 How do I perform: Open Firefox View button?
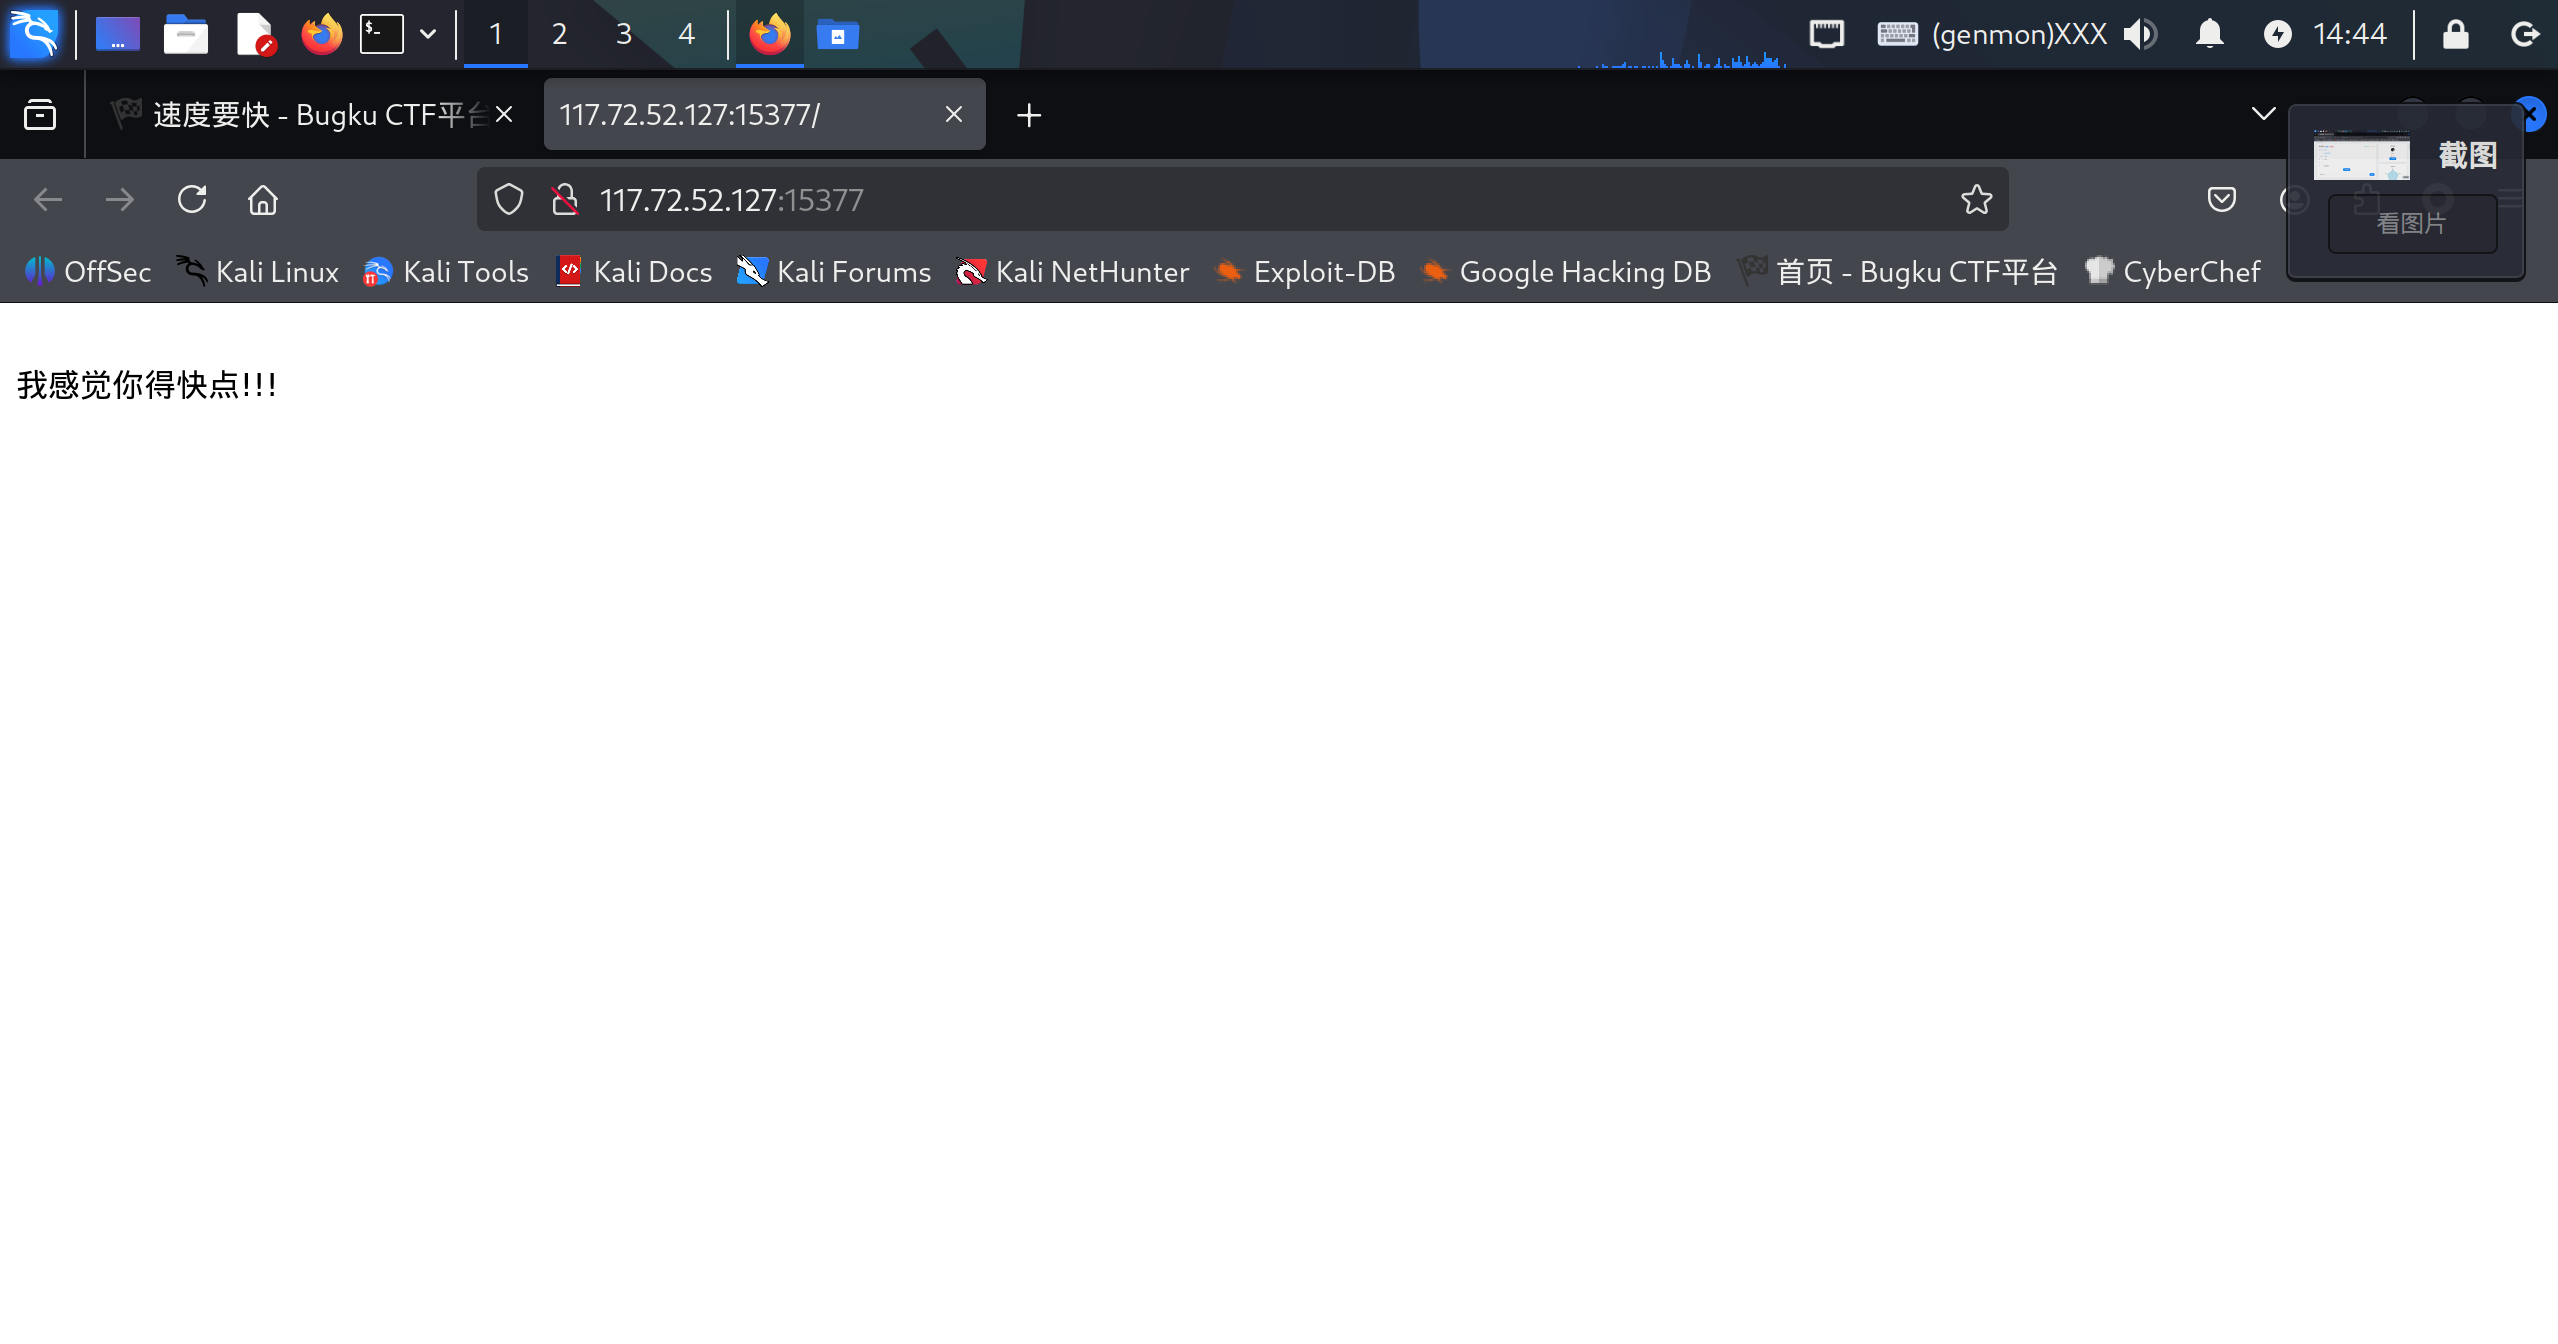(40, 115)
